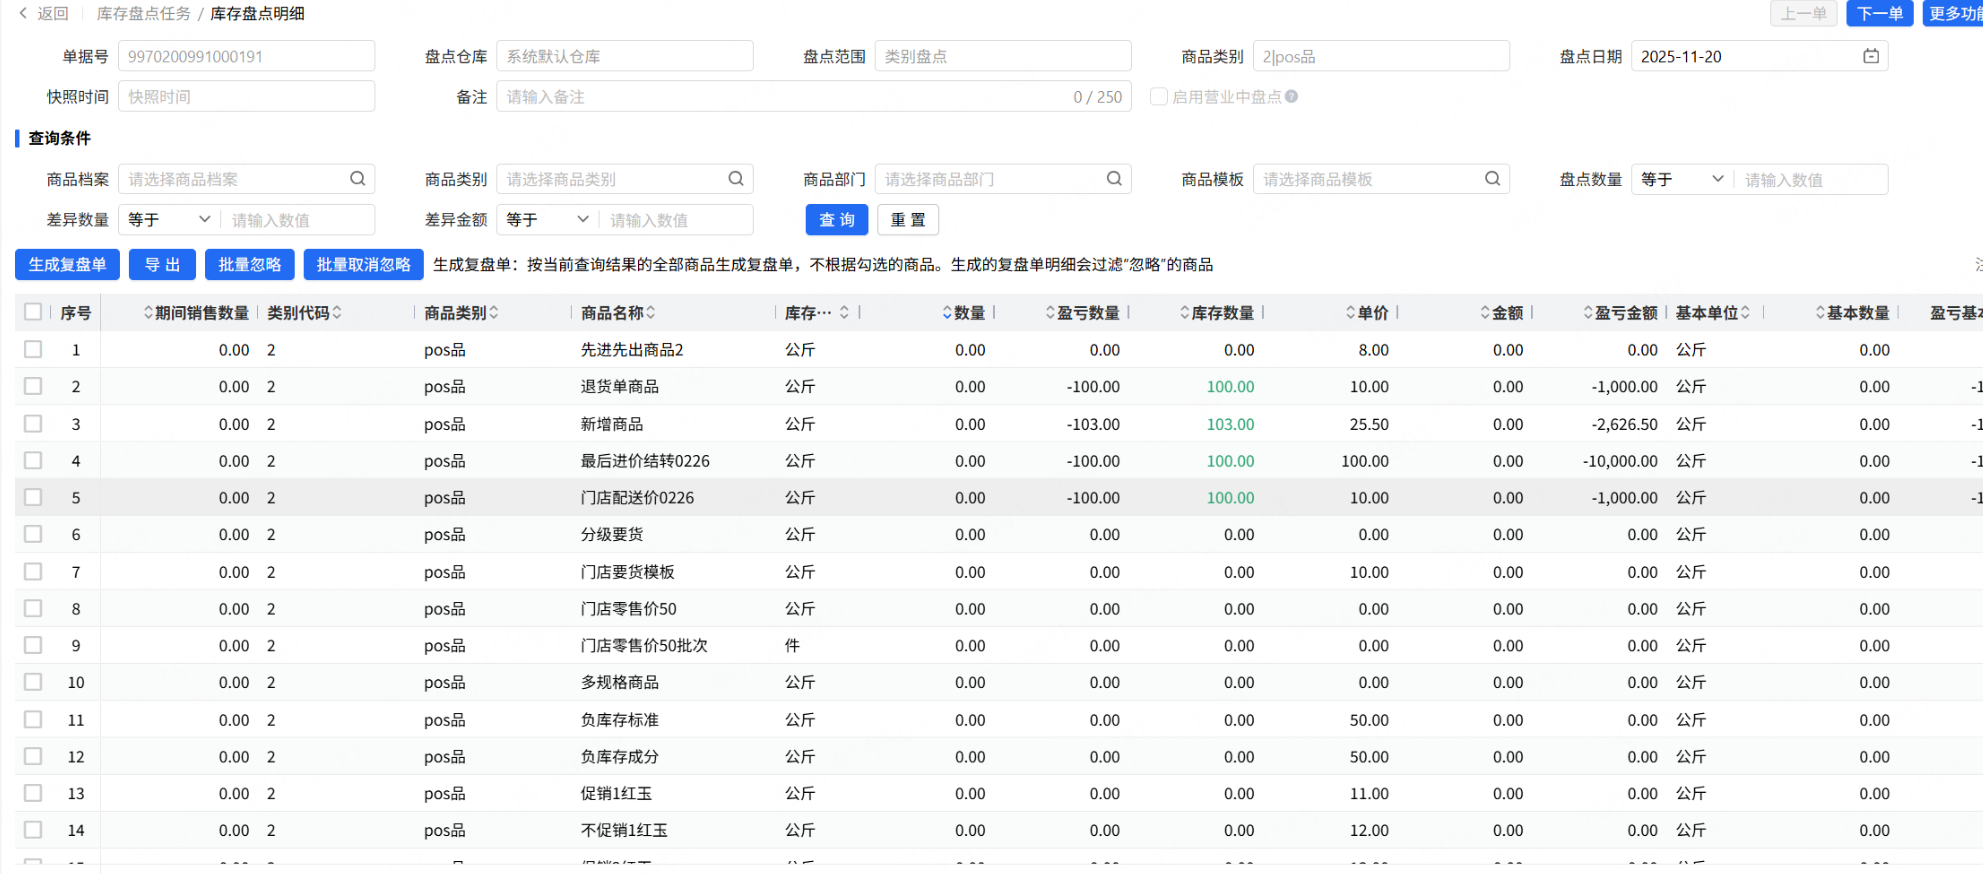Click the back arrow 返回 icon
This screenshot has height=874, width=1983.
coord(24,14)
